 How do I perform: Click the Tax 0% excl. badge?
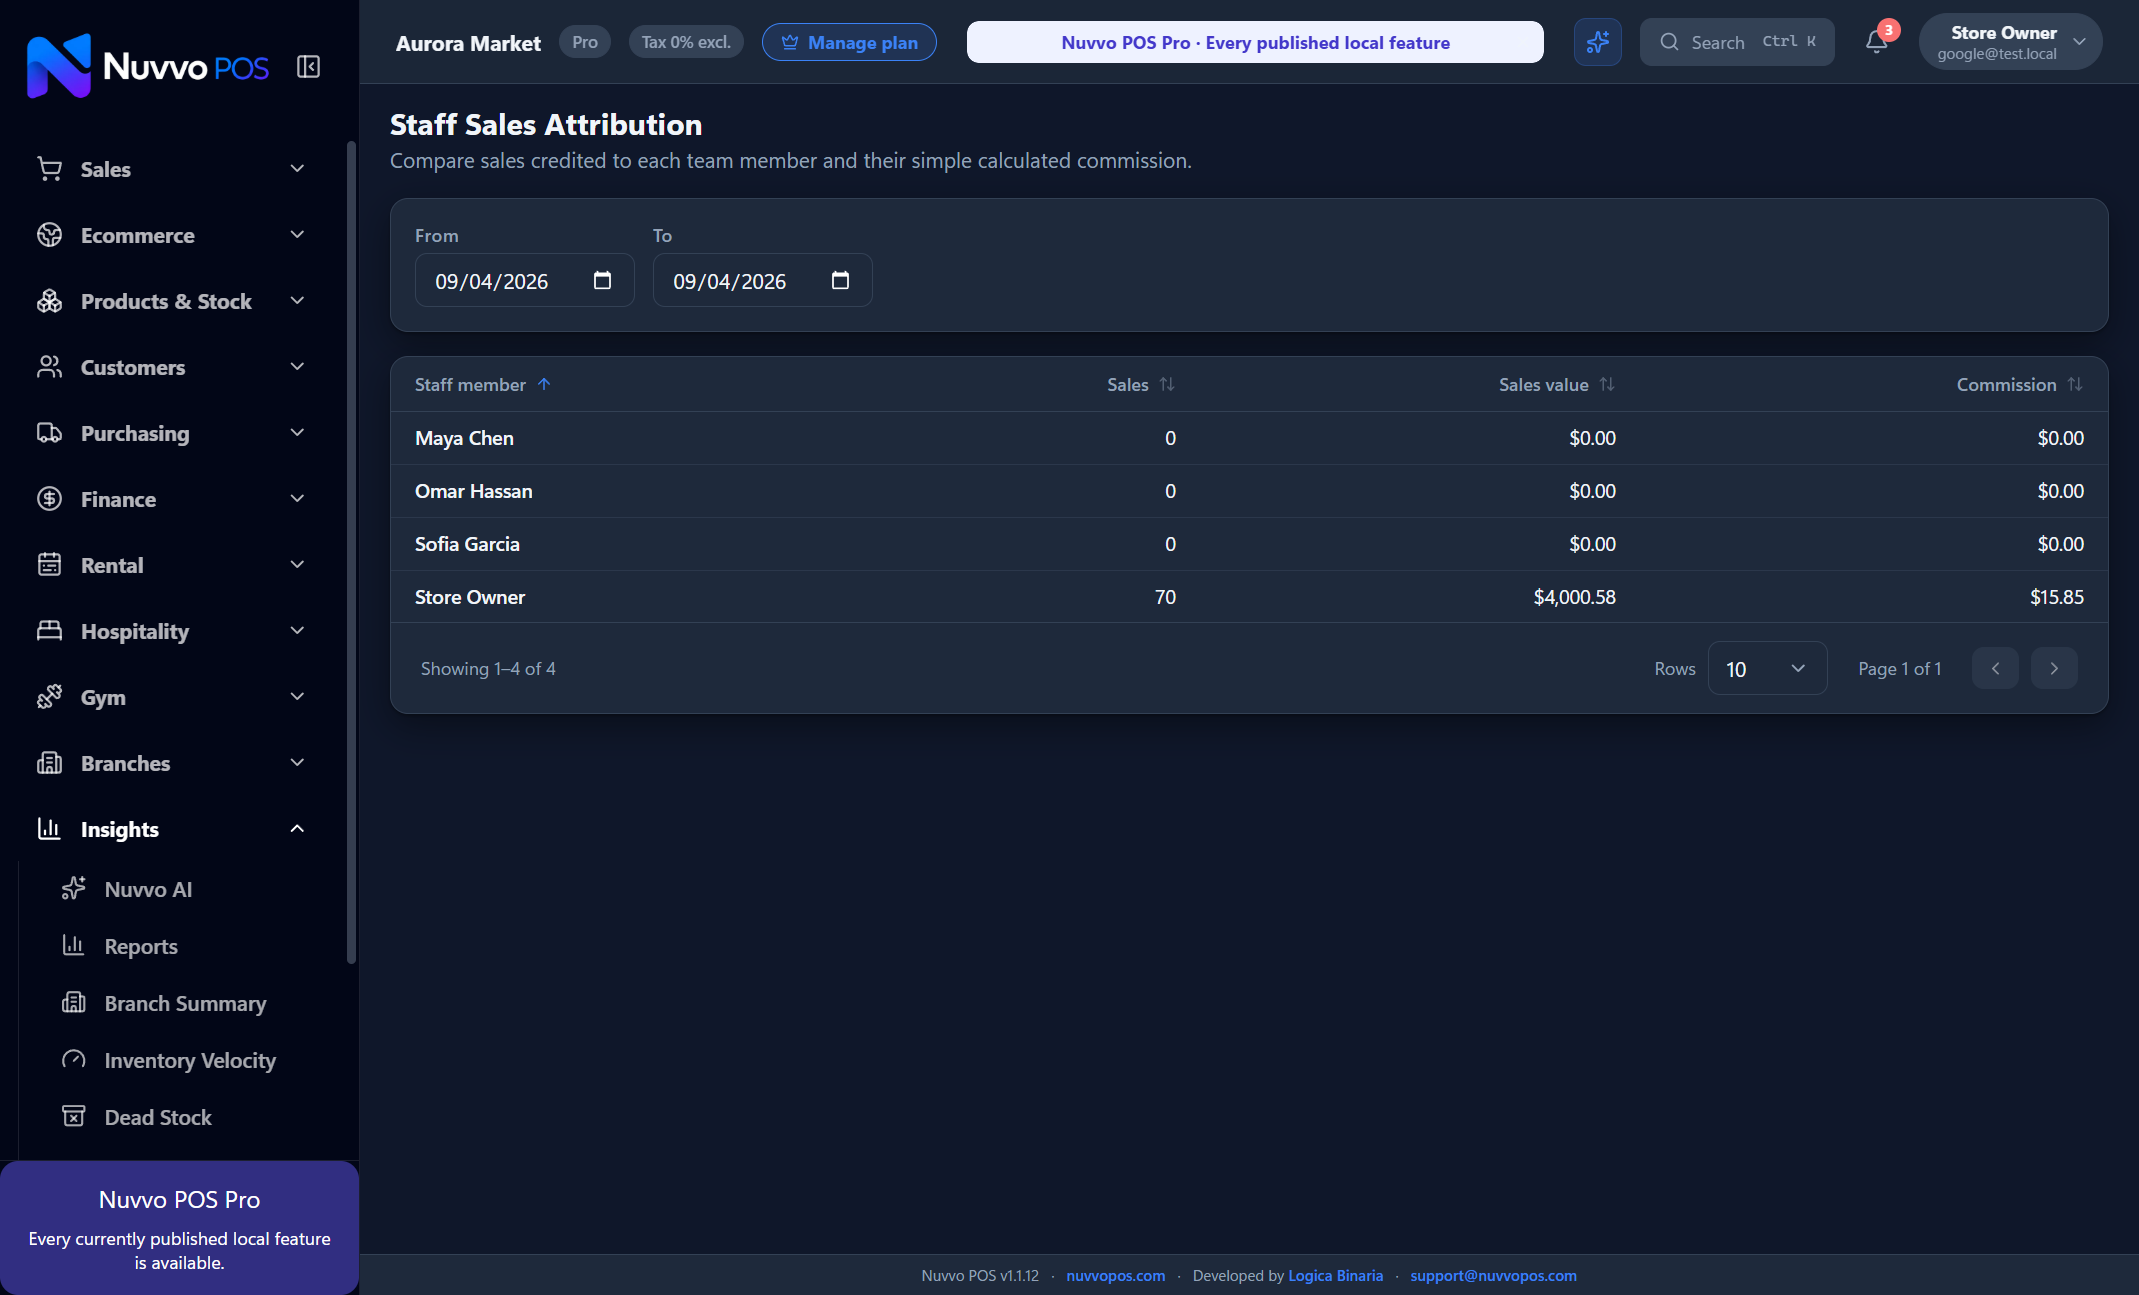click(x=686, y=42)
